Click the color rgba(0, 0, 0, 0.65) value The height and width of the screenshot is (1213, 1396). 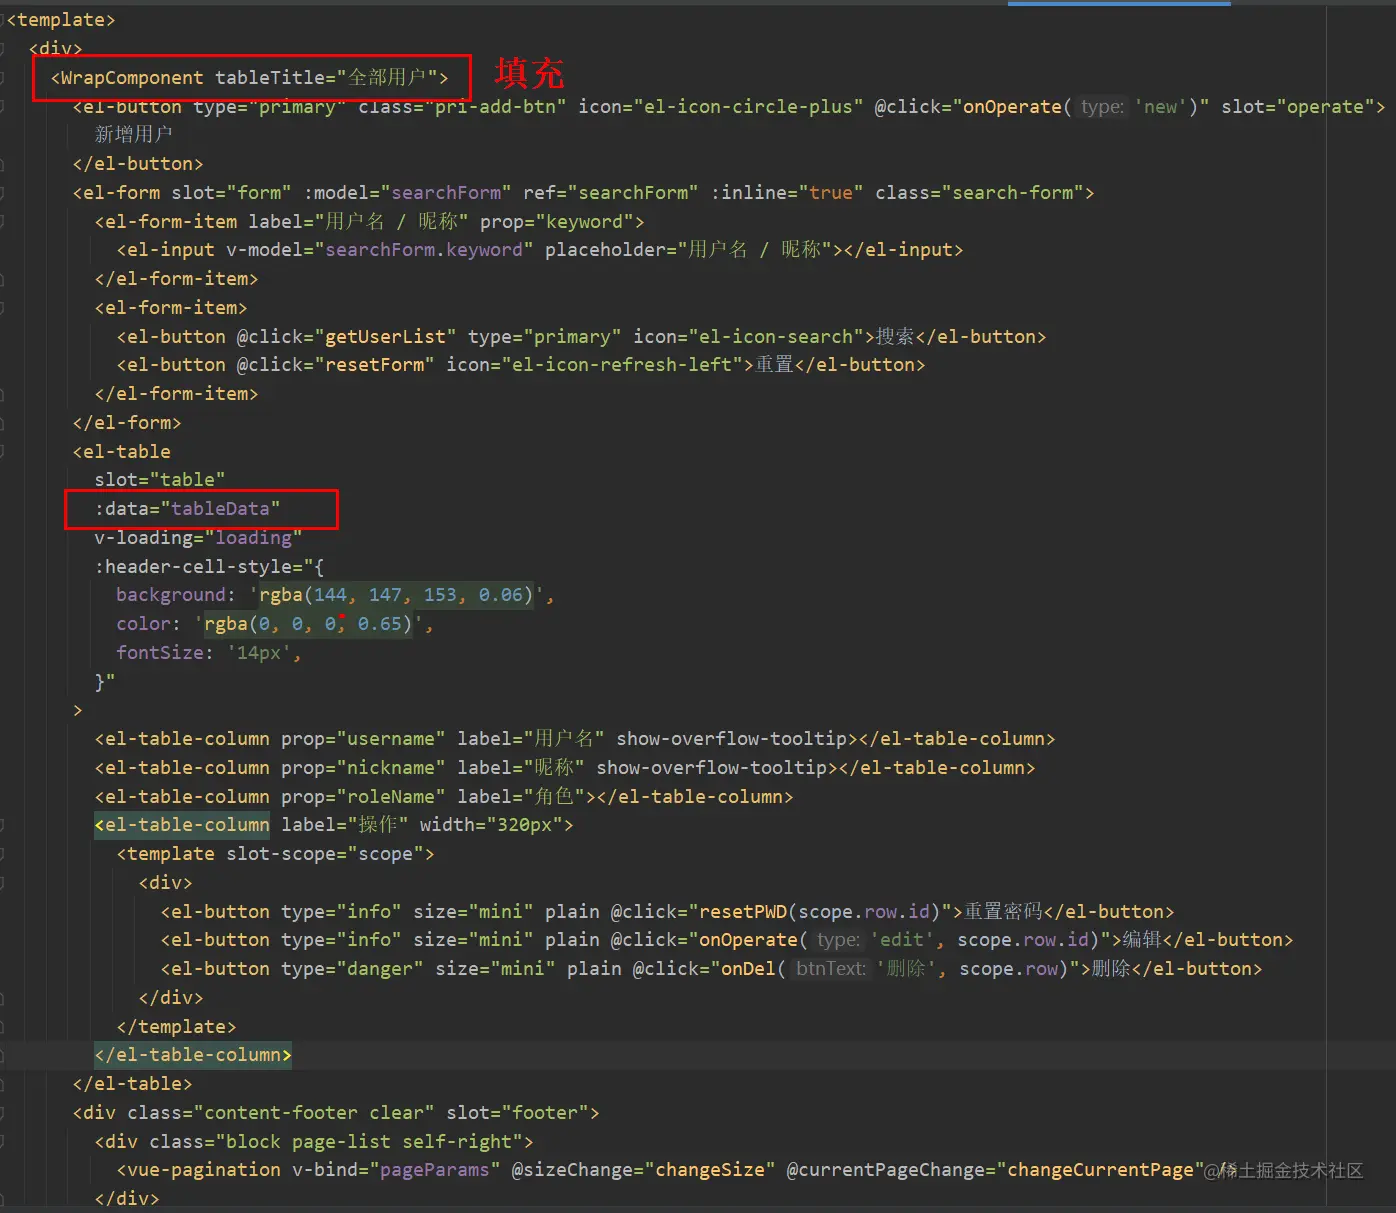click(308, 624)
